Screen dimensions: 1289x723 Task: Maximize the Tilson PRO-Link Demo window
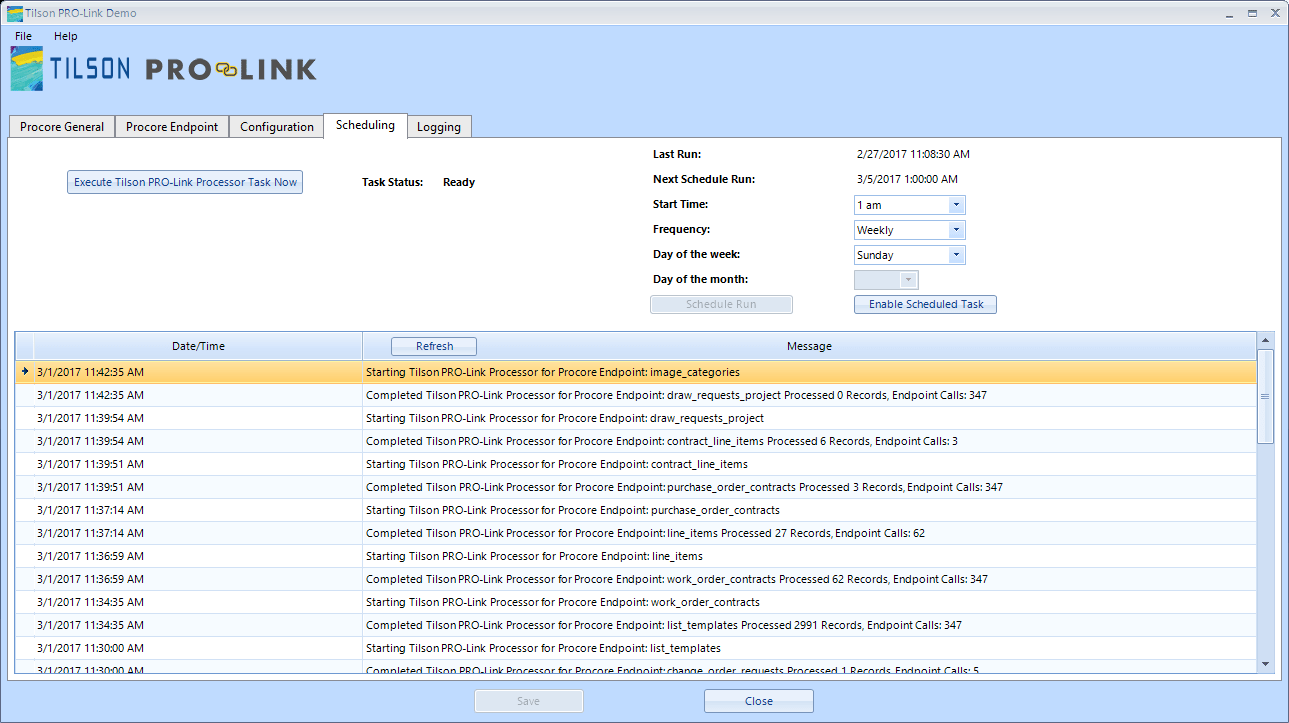click(1252, 13)
